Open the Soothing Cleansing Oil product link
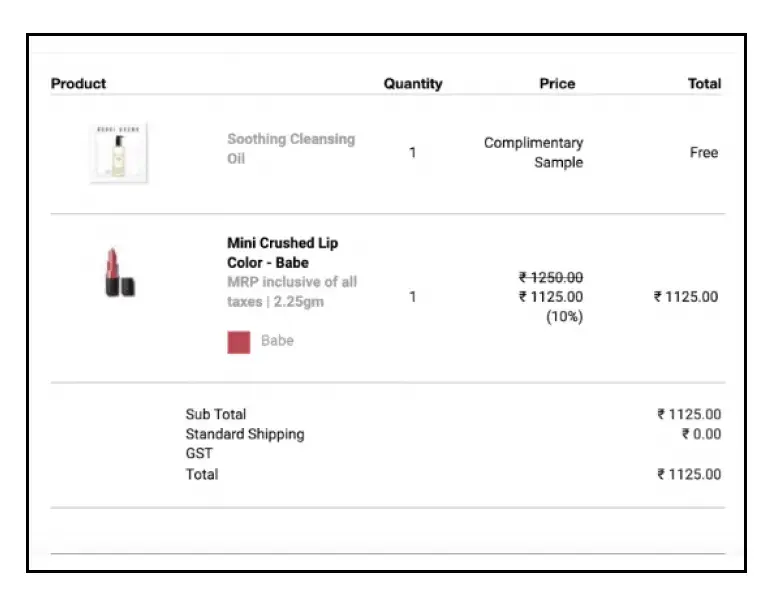Viewport: 772px width, 605px height. pos(291,149)
